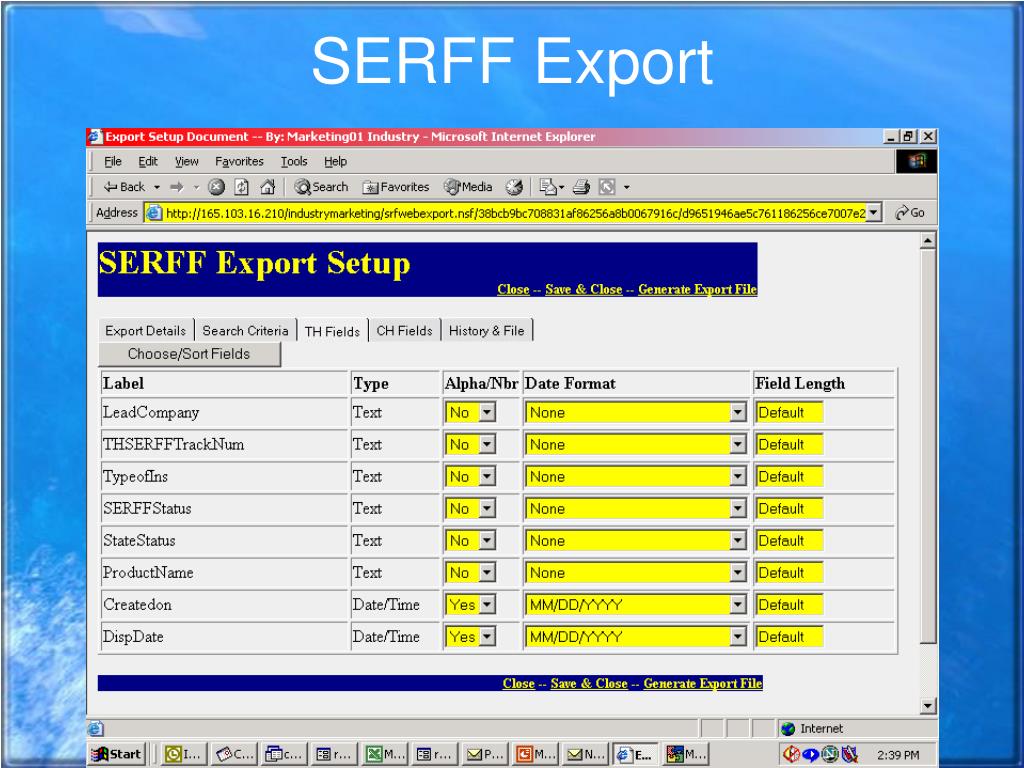Click the Netscape system tray icon
The image size is (1024, 768).
[830, 755]
